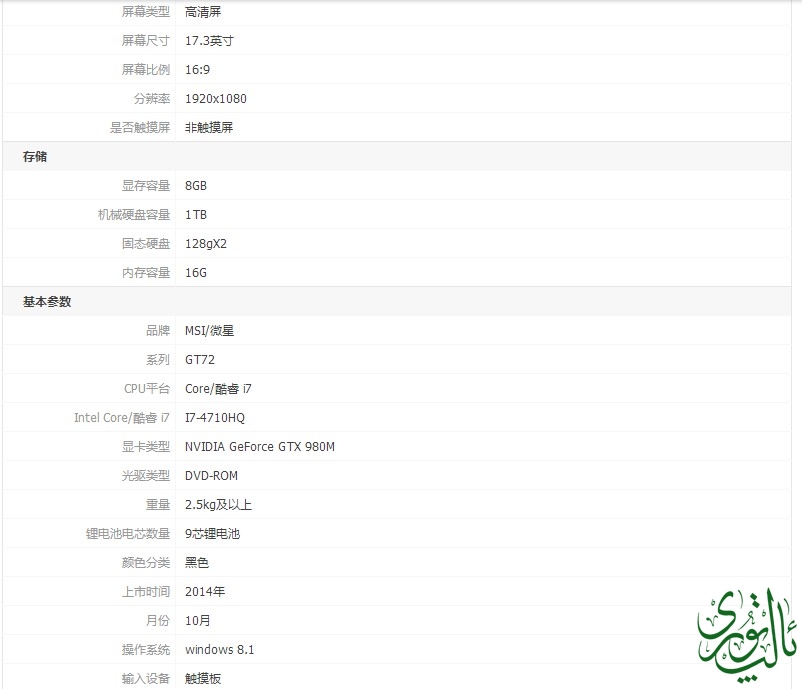Click the "重量" label
Image resolution: width=802 pixels, height=689 pixels.
pyautogui.click(x=158, y=505)
